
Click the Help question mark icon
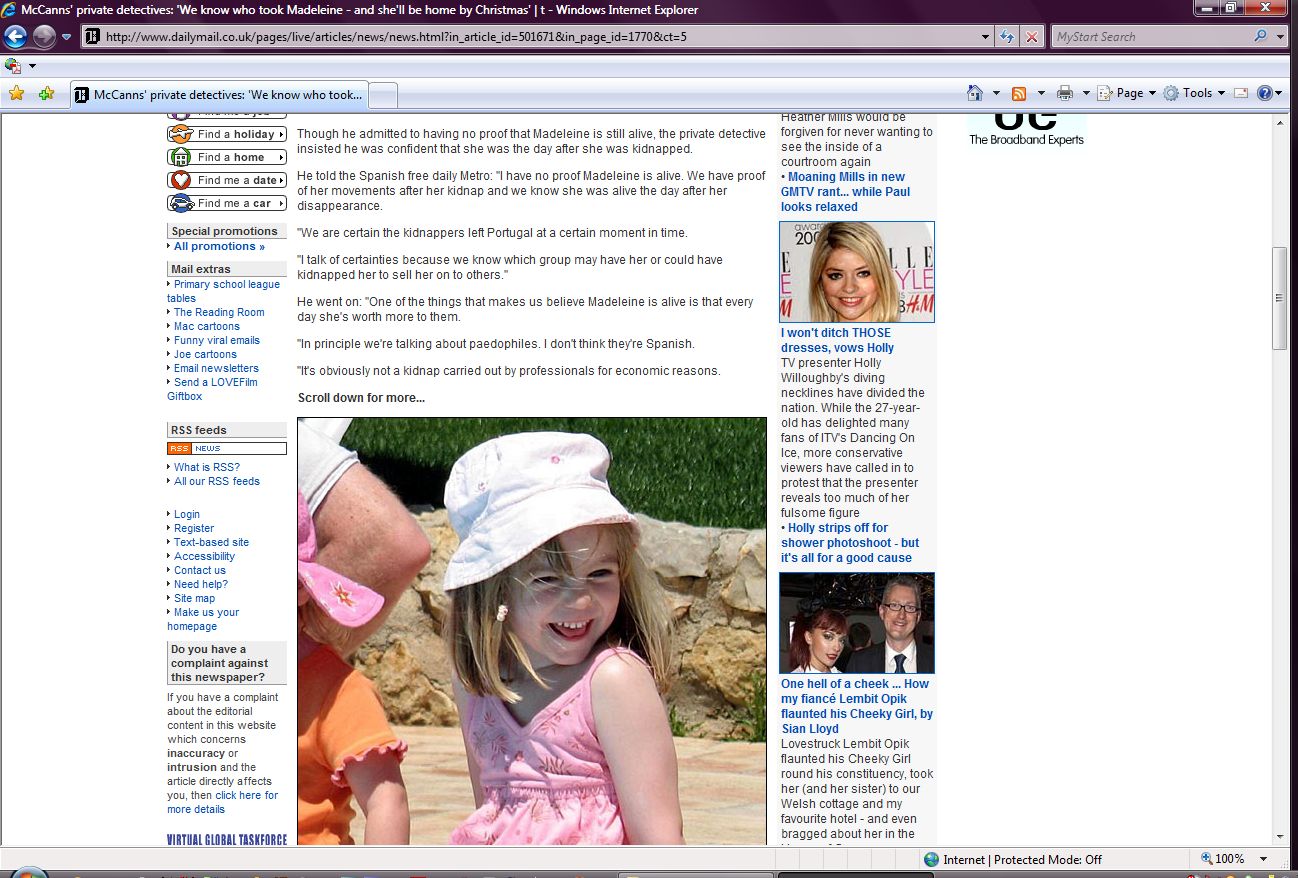1265,93
